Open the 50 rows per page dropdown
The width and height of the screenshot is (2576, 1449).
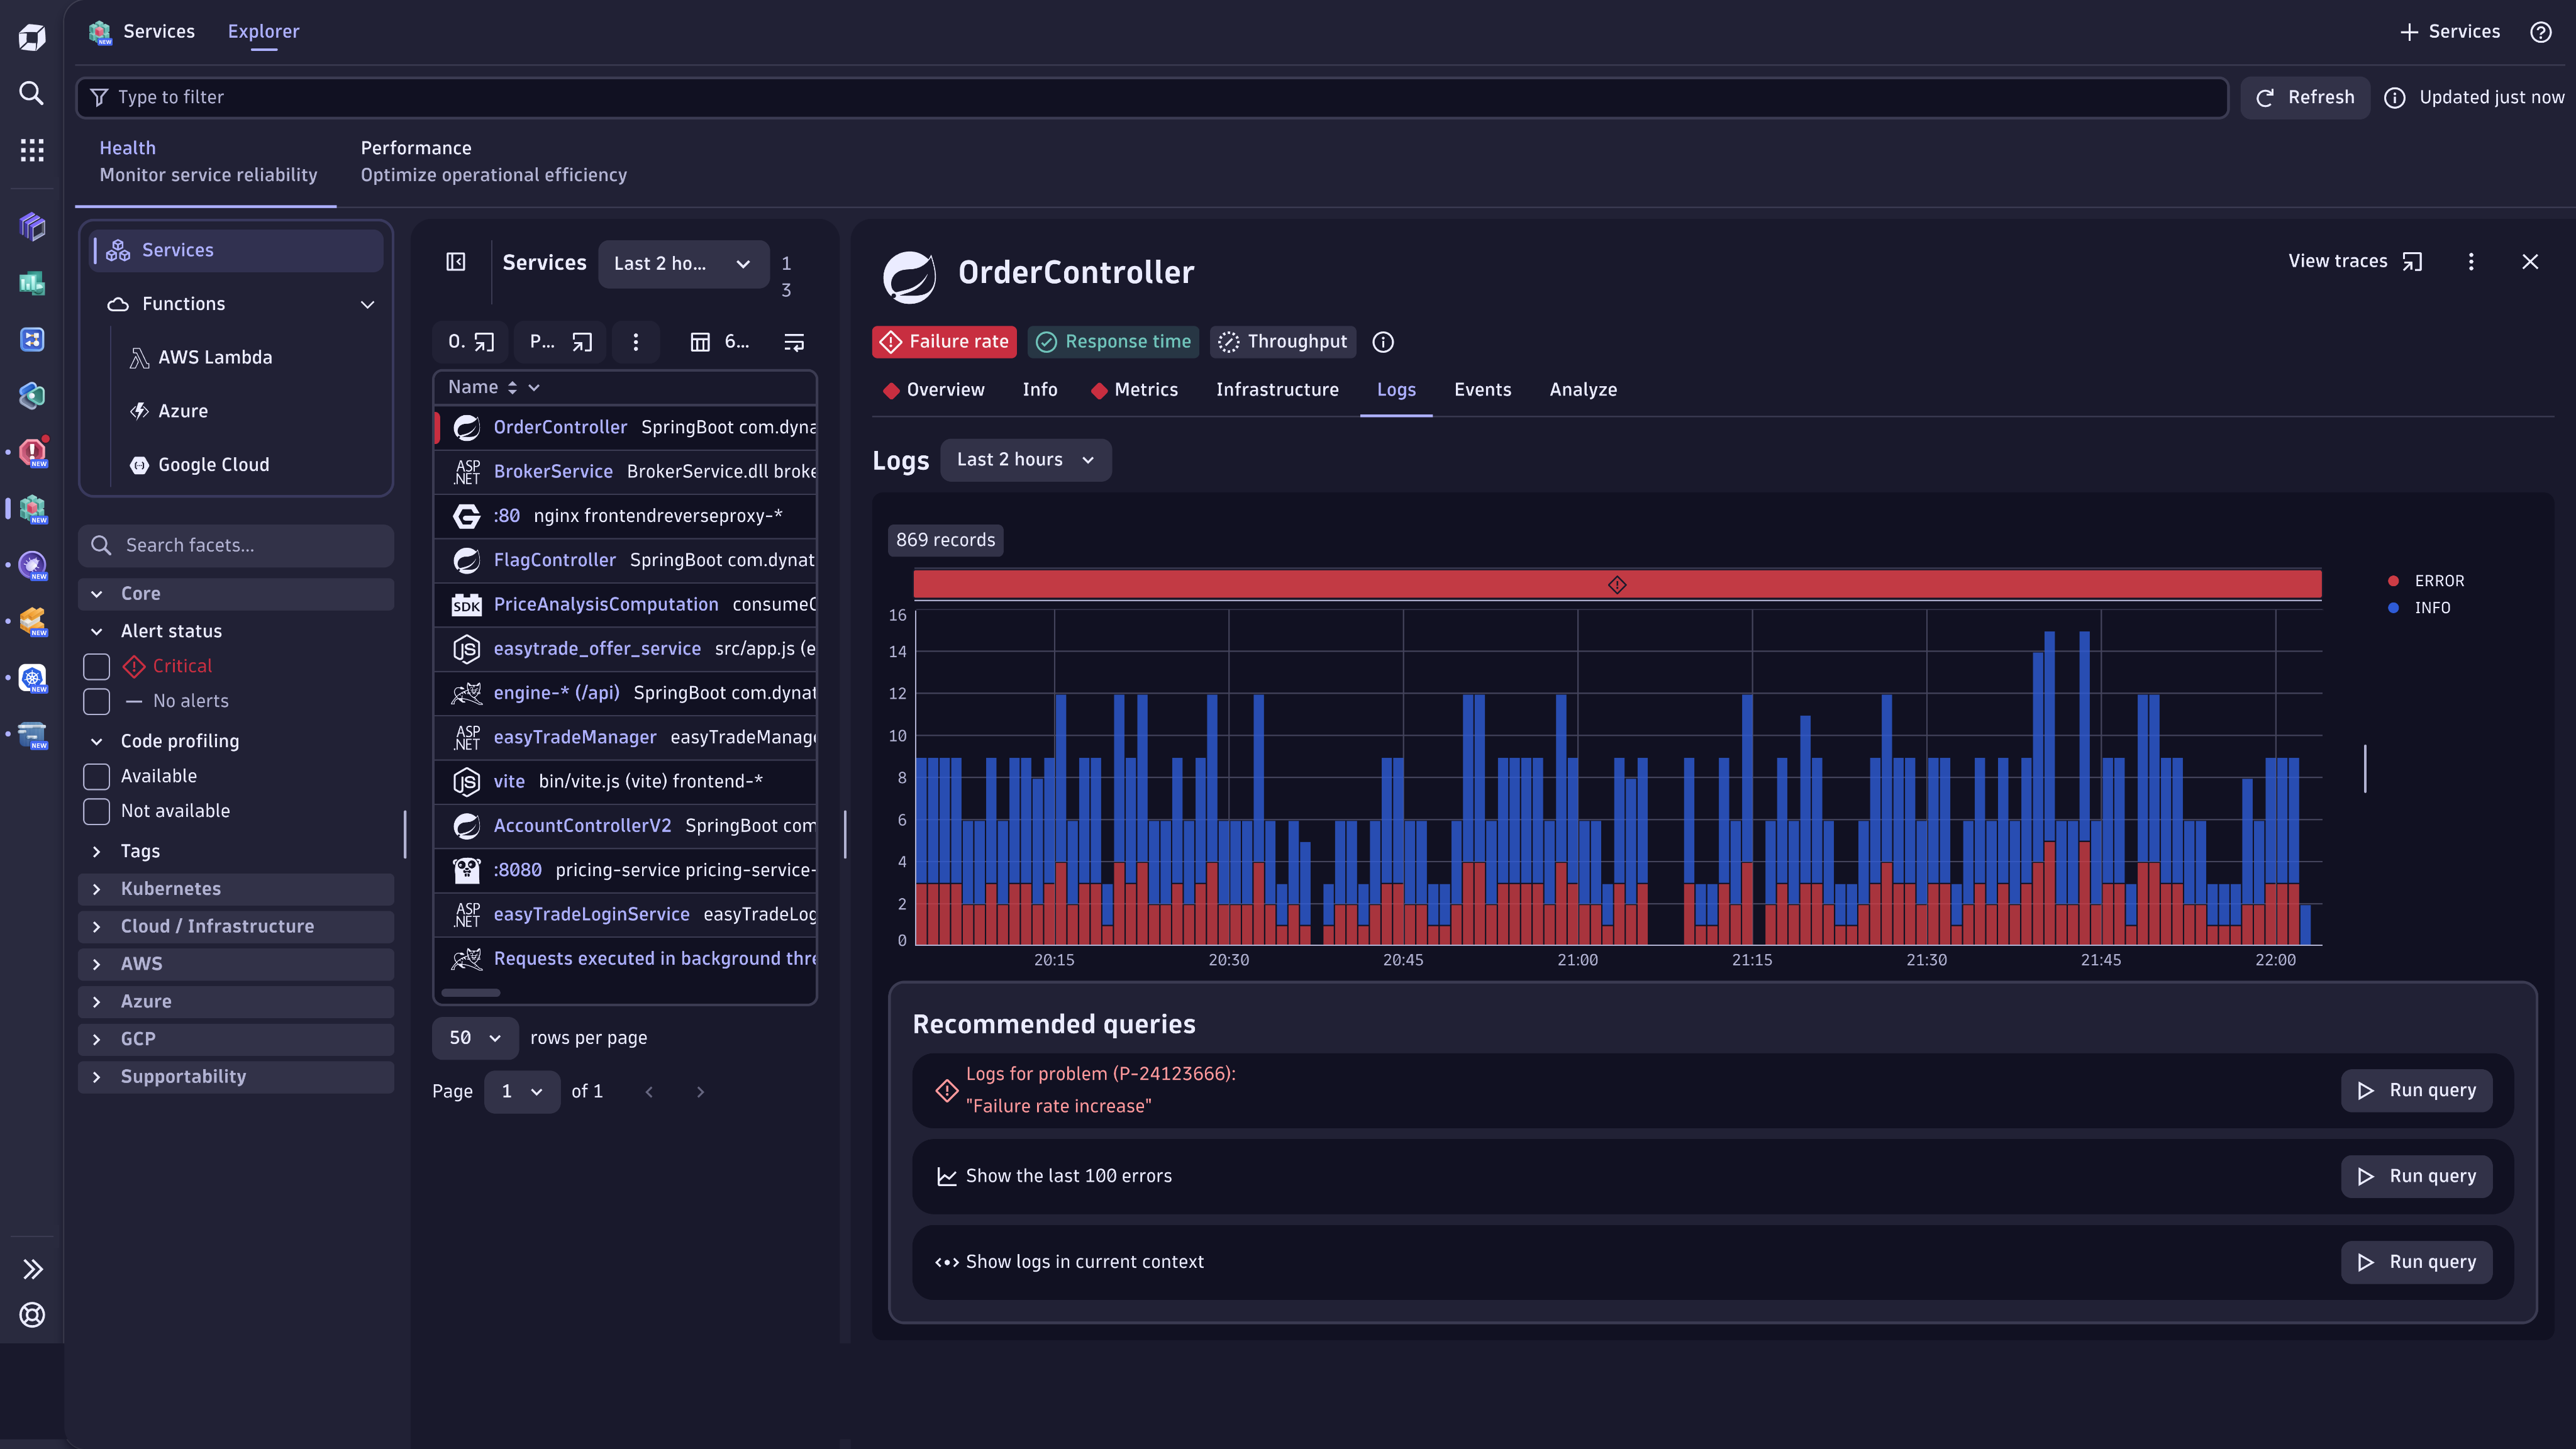click(x=475, y=1038)
